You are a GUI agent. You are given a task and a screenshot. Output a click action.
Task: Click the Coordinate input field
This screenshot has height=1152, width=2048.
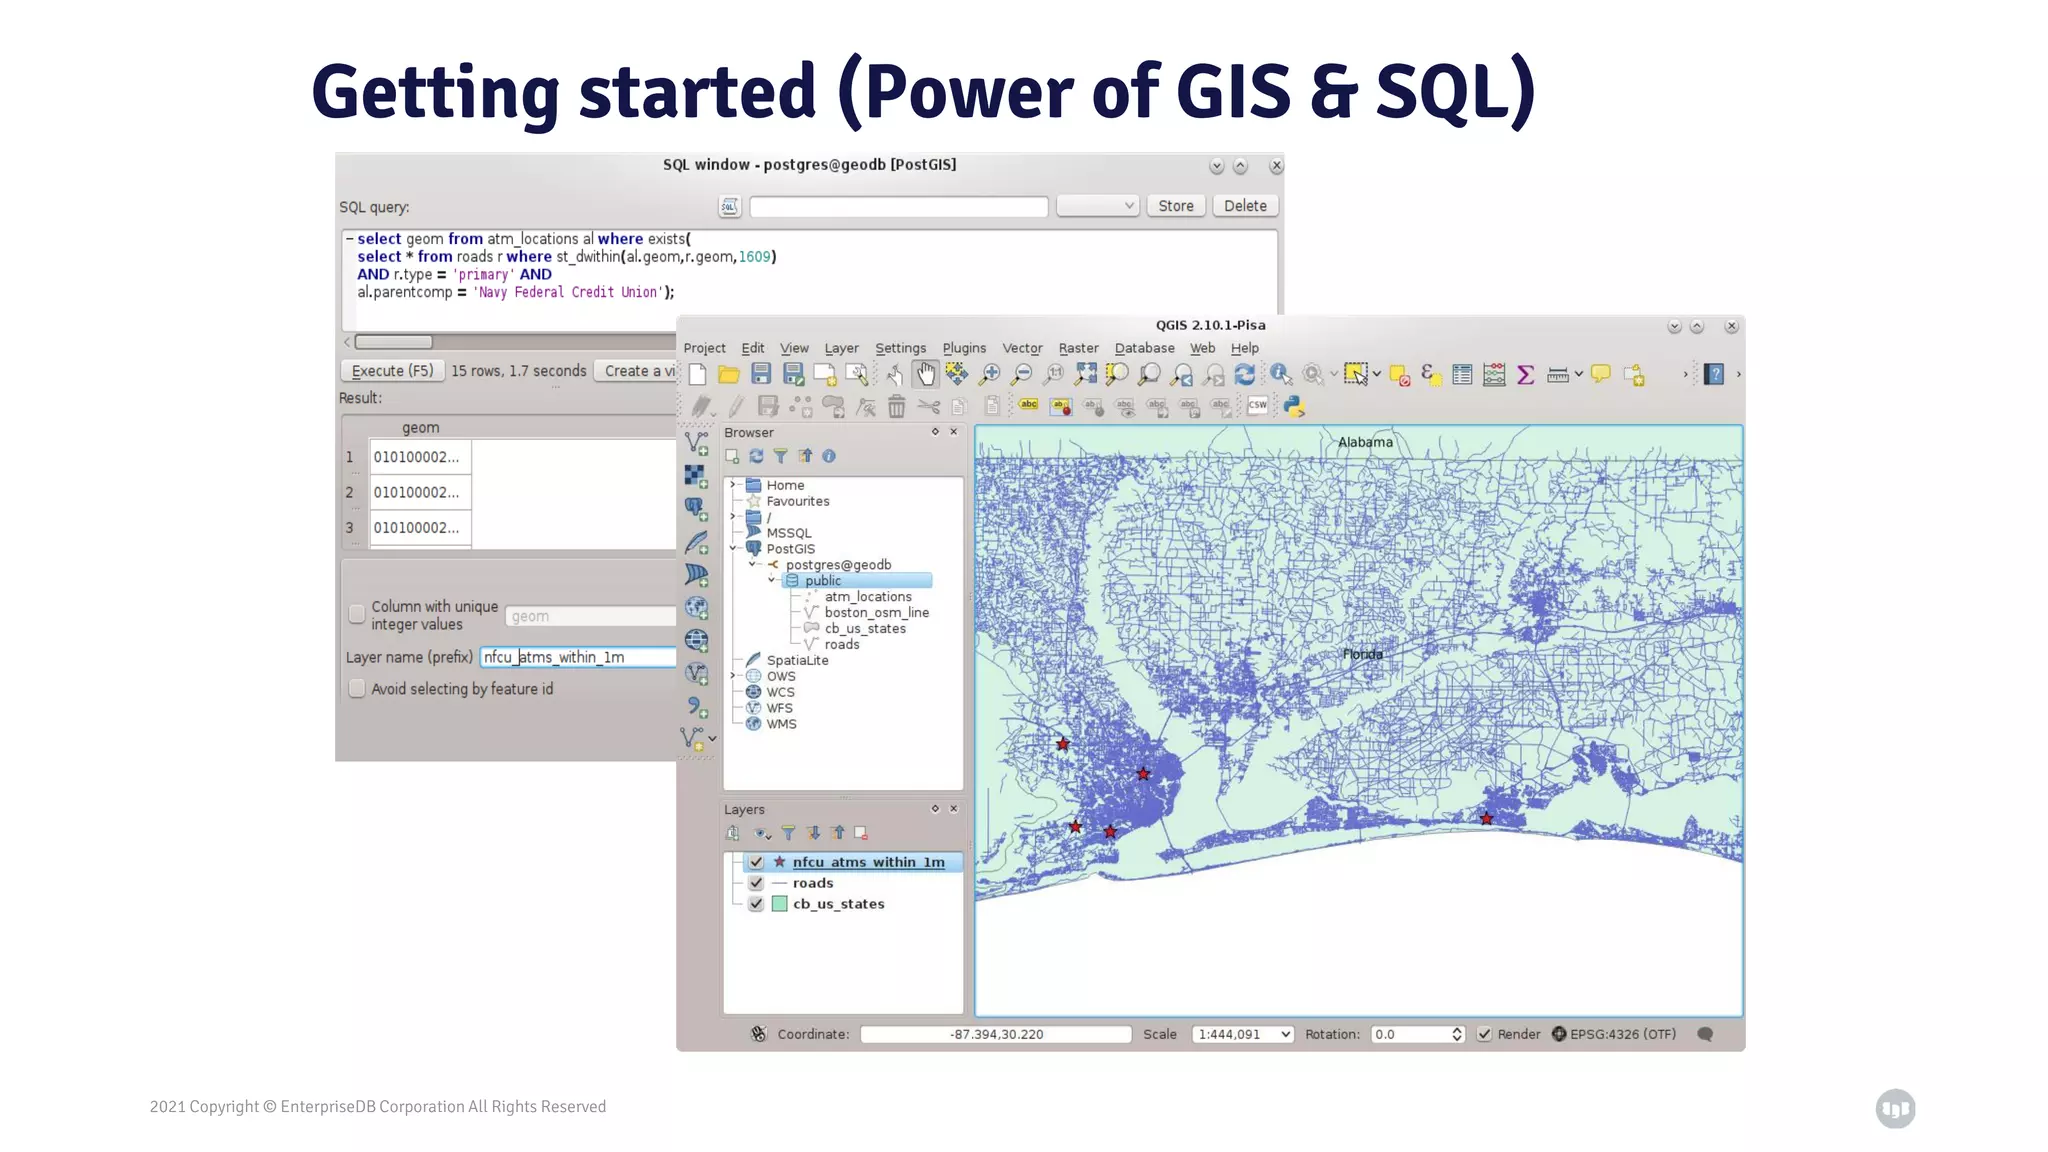pyautogui.click(x=996, y=1034)
